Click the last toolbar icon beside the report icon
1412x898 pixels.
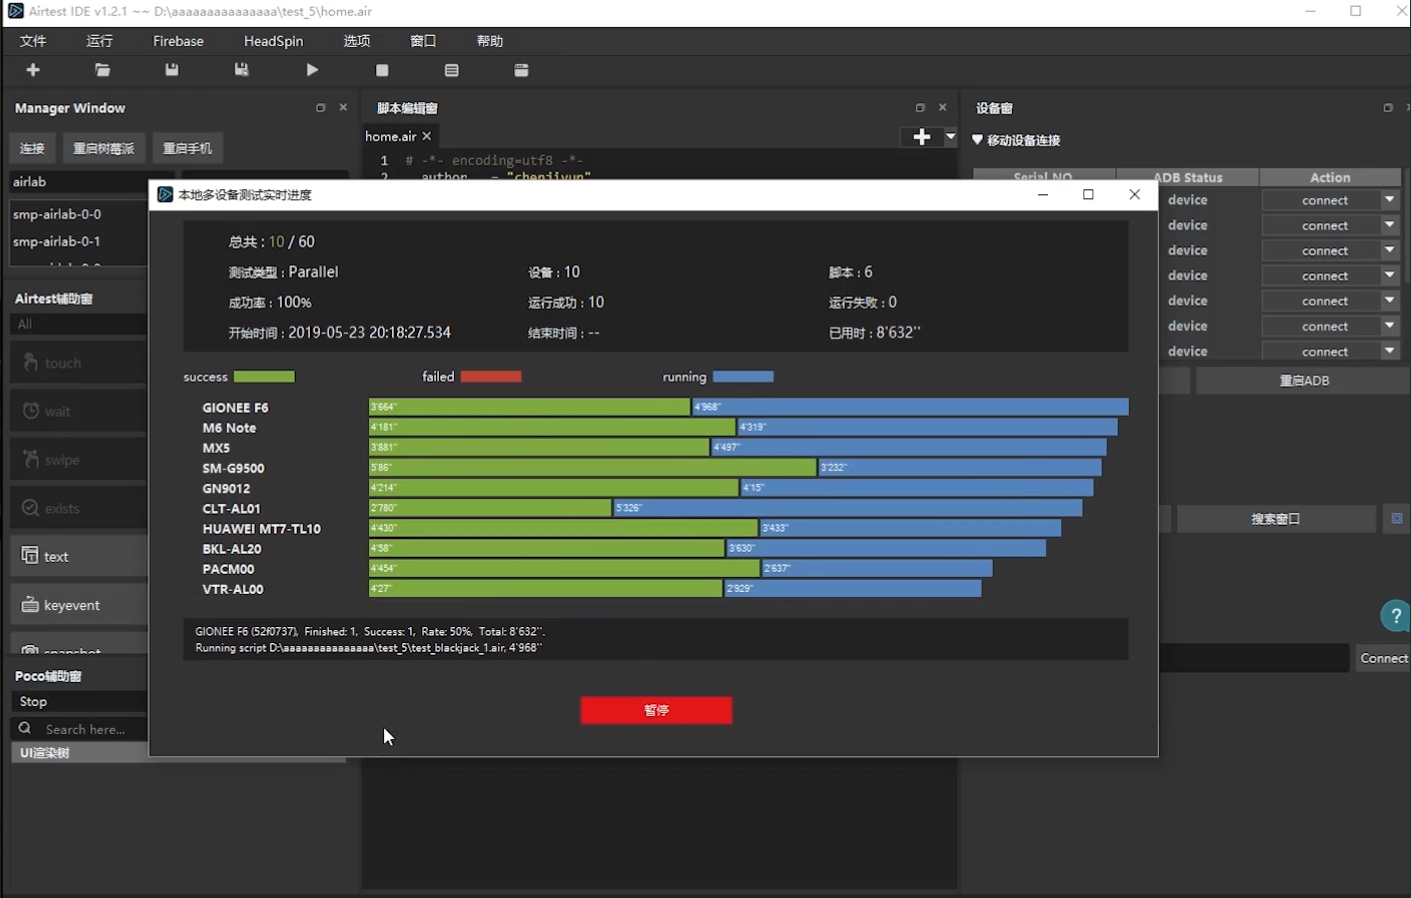point(521,70)
